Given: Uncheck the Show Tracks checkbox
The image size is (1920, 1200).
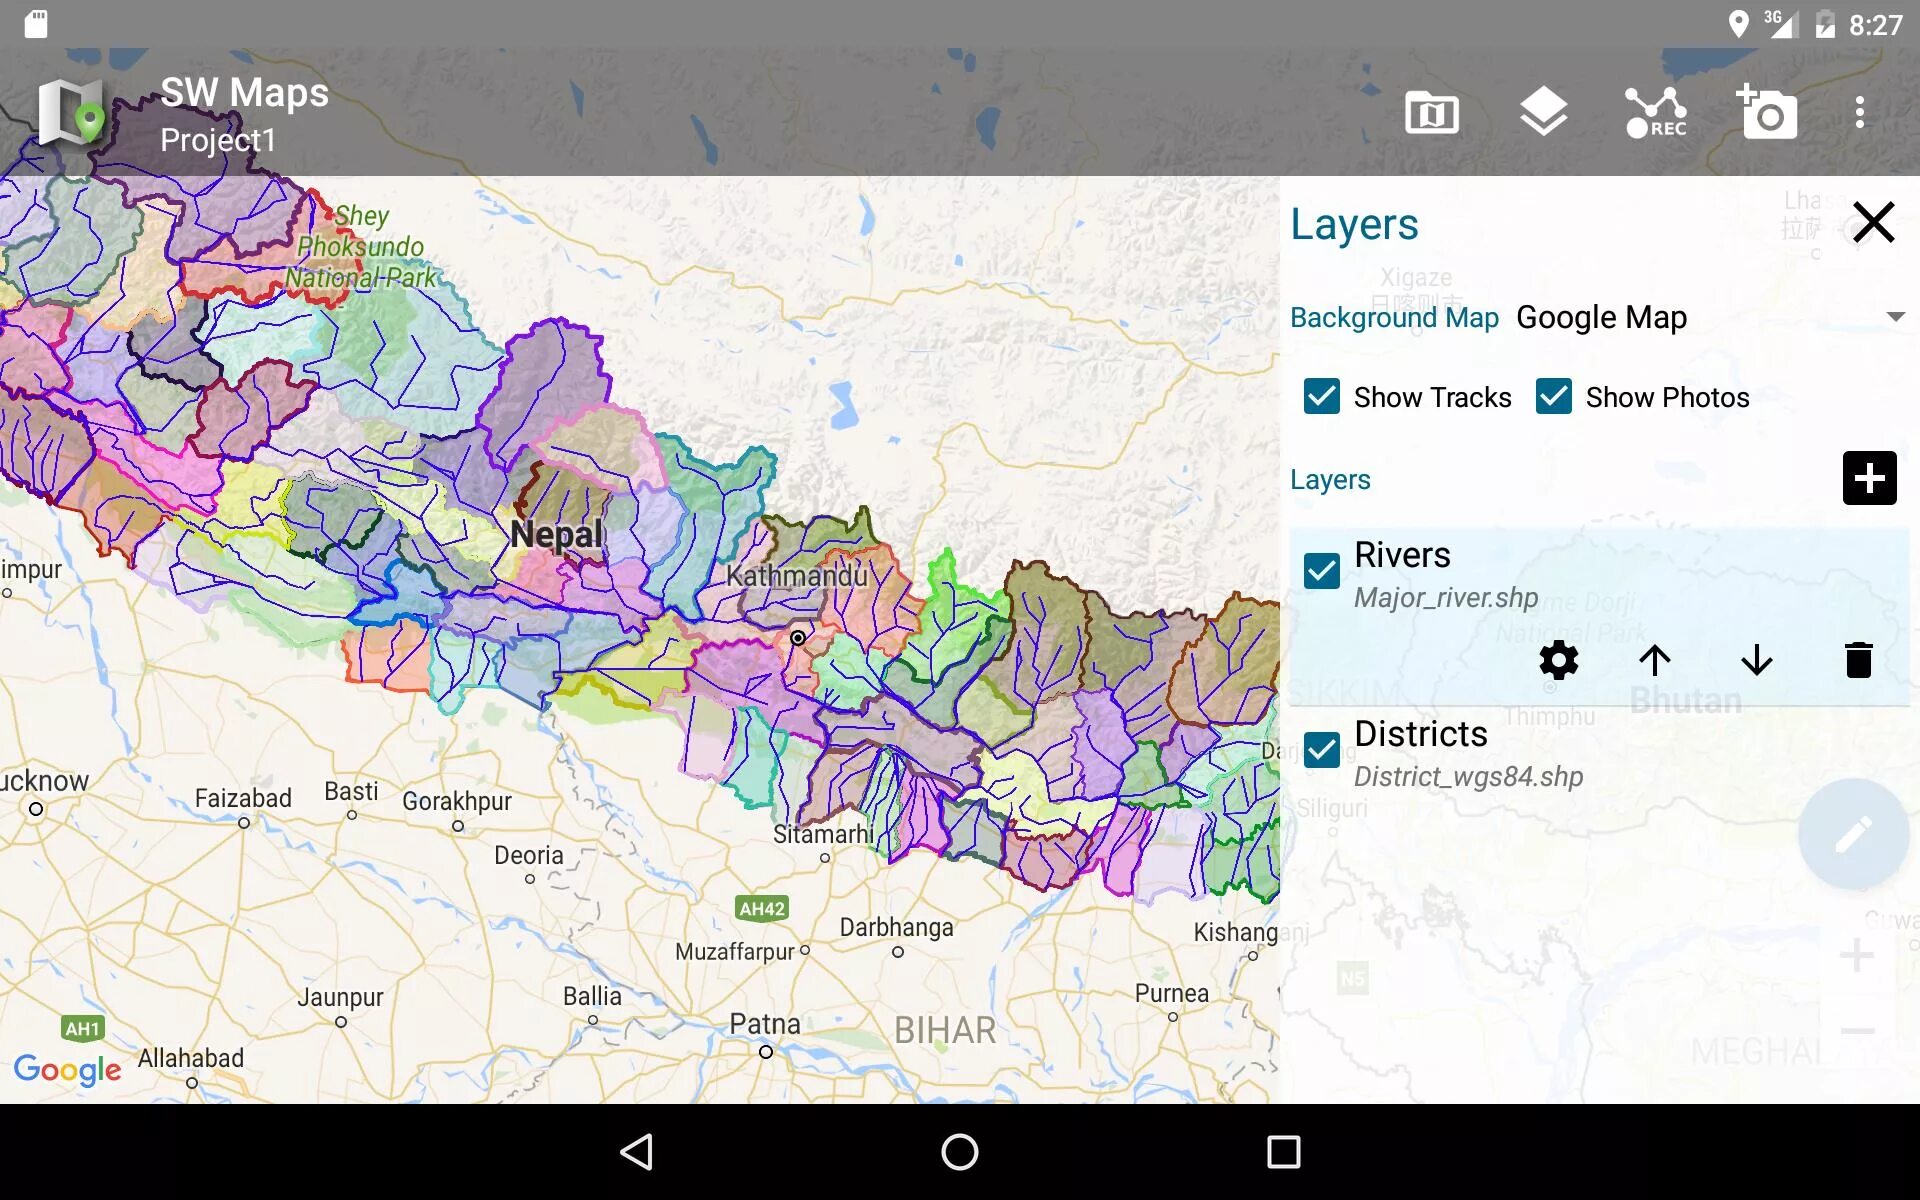Looking at the screenshot, I should 1321,397.
